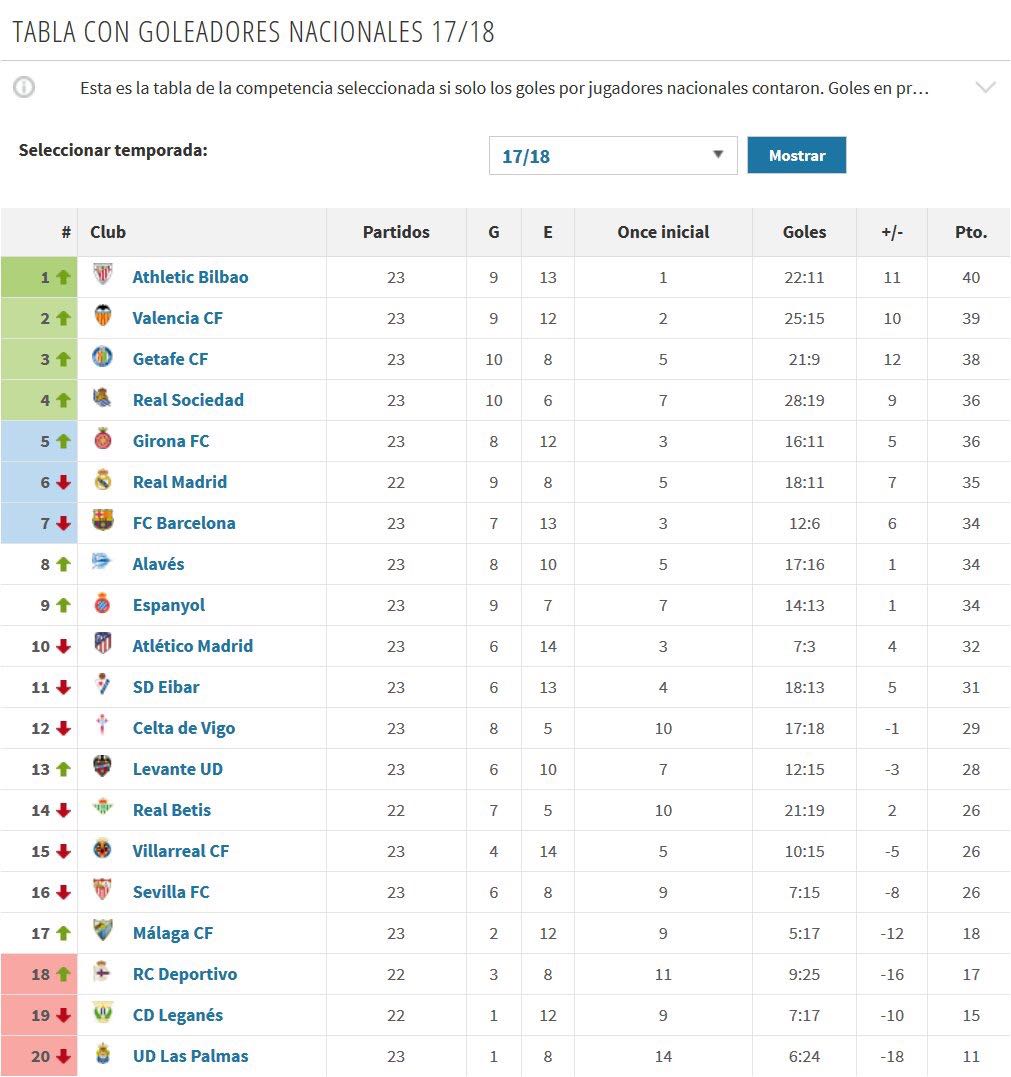Click the Getafe CF crest icon
The height and width of the screenshot is (1077, 1011).
point(103,358)
